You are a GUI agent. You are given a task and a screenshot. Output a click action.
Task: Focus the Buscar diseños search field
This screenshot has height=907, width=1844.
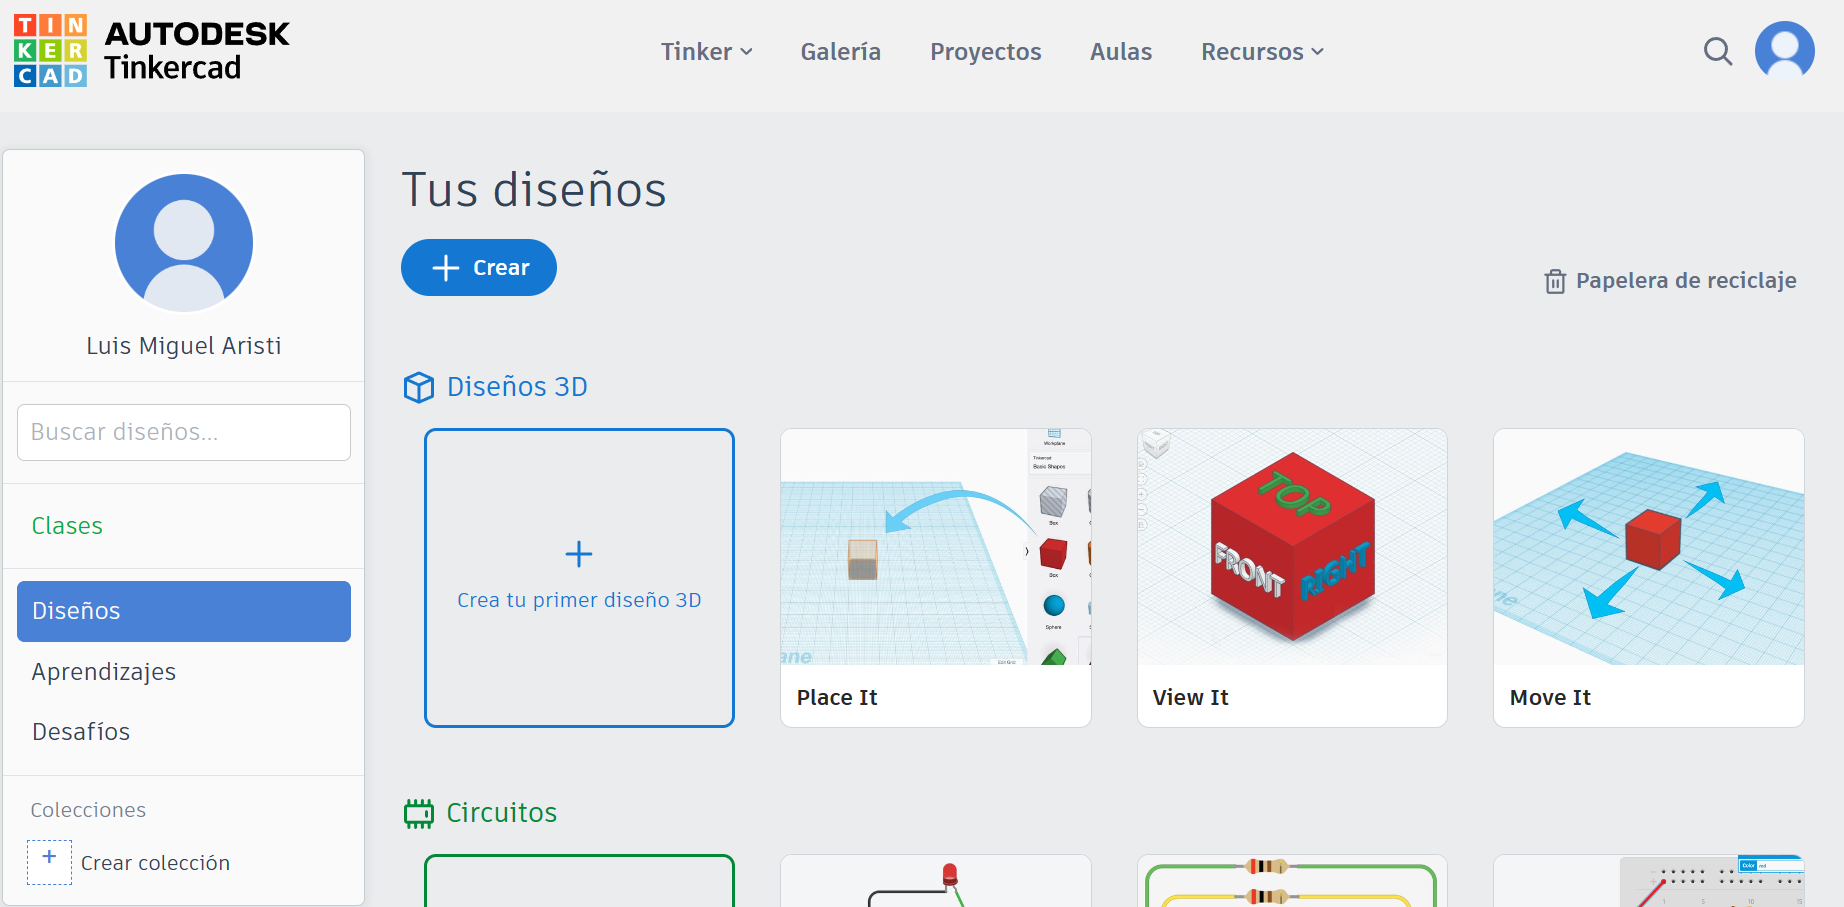point(184,432)
